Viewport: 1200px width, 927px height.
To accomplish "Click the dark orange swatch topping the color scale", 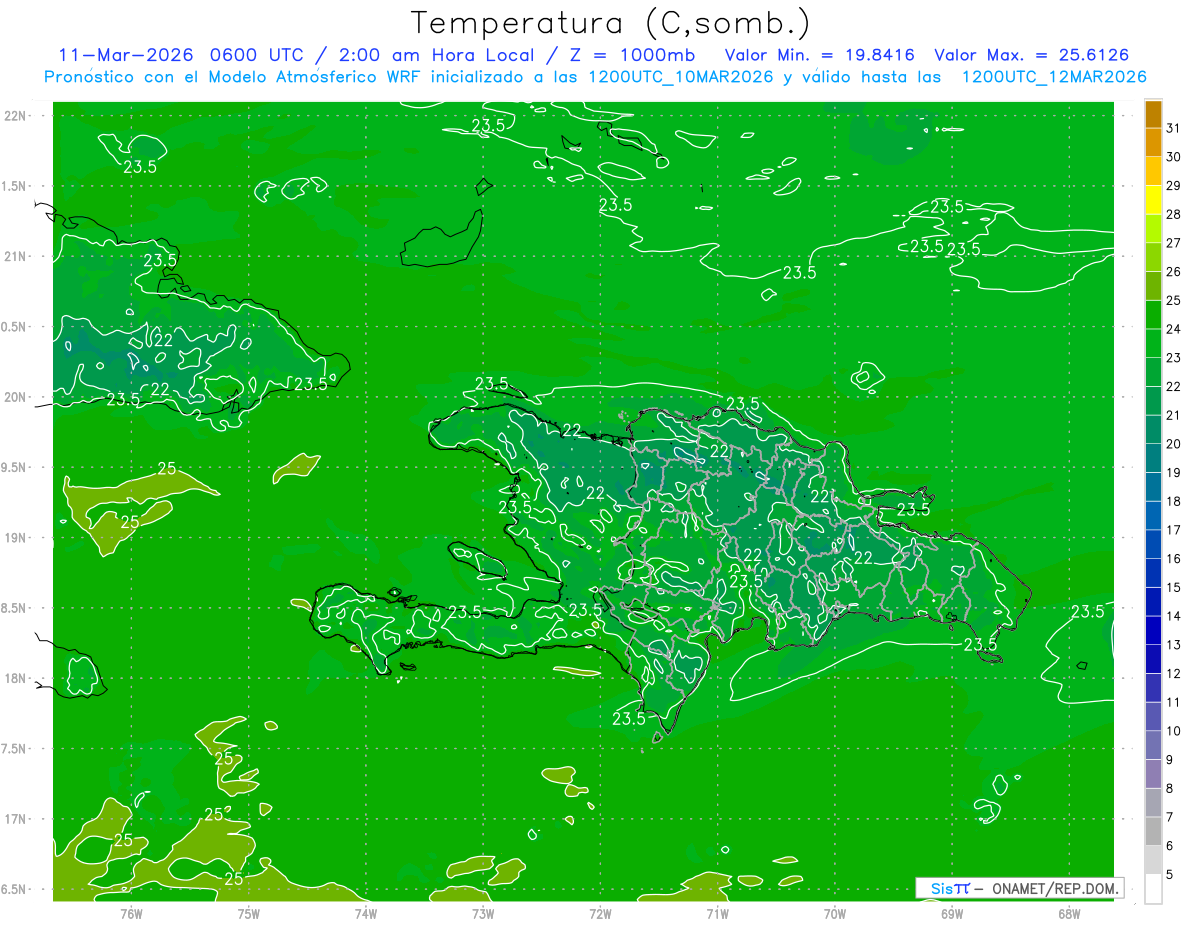I will (1153, 113).
